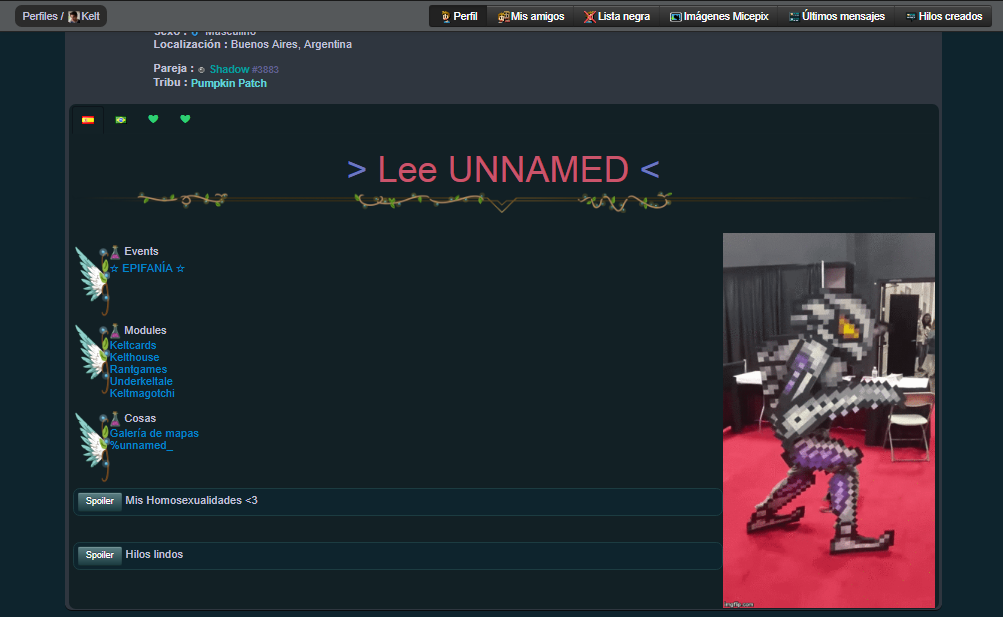Select the second green heart tab
The height and width of the screenshot is (617, 1003).
tap(185, 119)
